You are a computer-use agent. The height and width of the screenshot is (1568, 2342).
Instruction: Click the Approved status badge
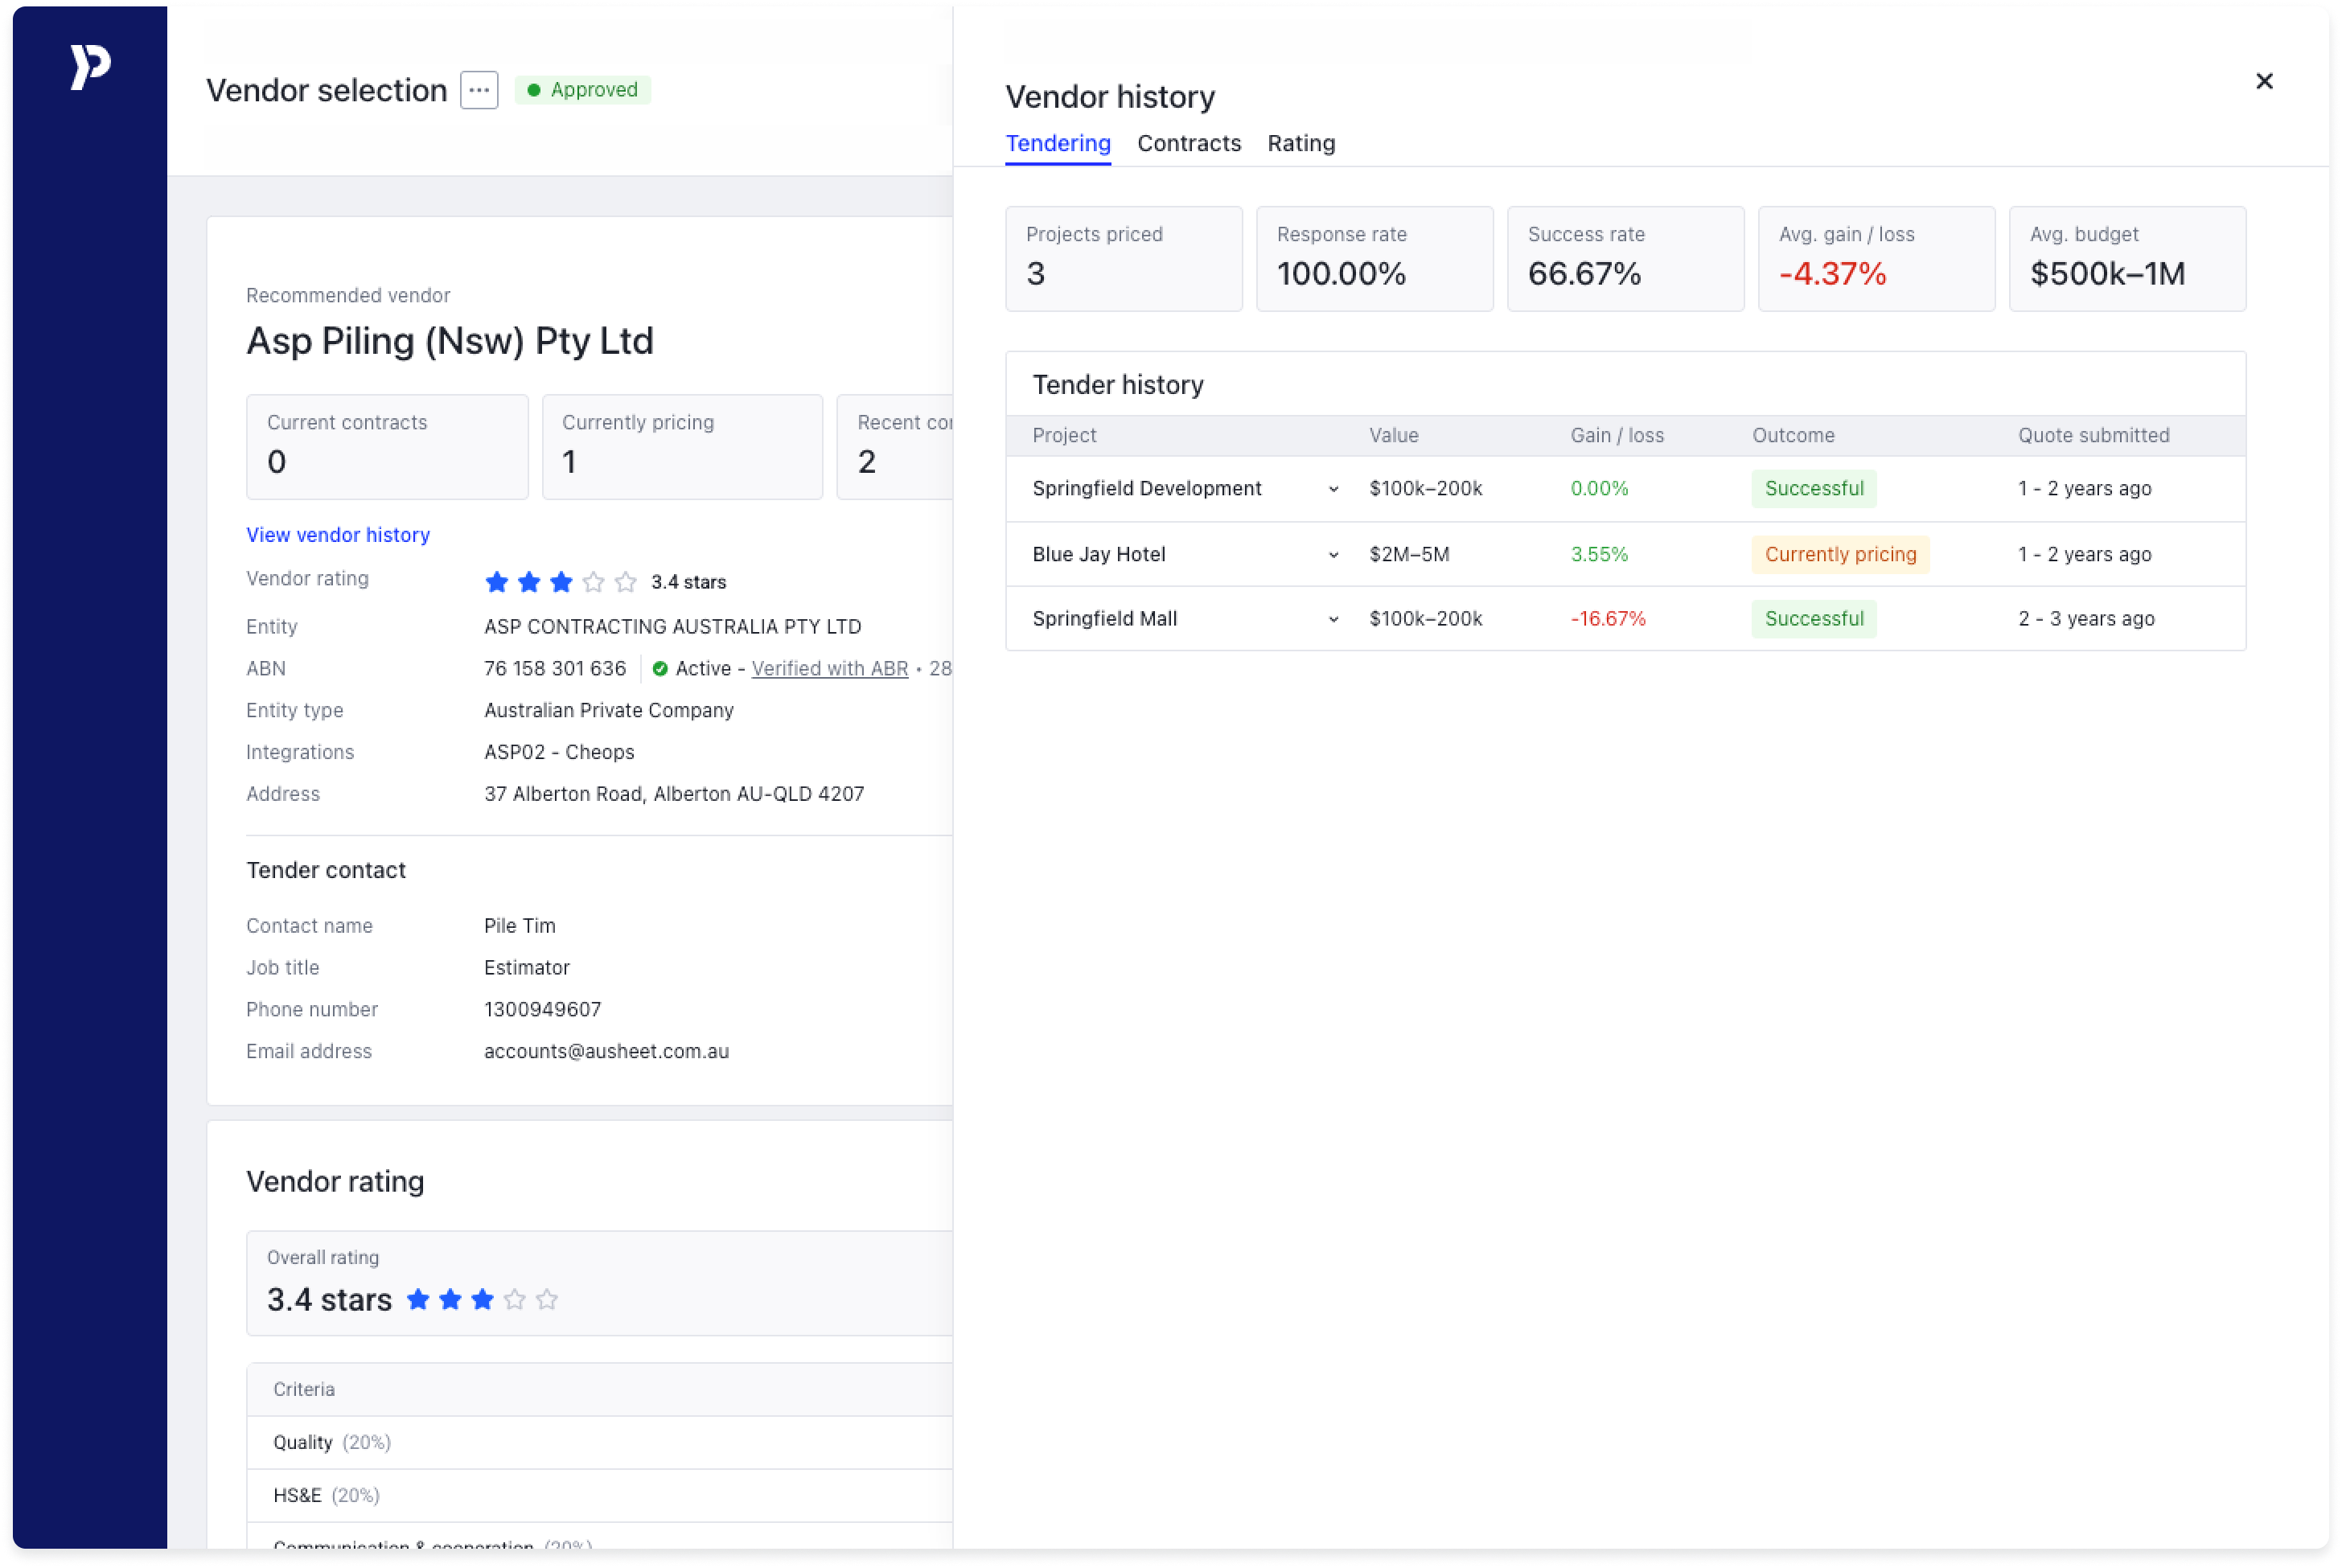click(583, 90)
